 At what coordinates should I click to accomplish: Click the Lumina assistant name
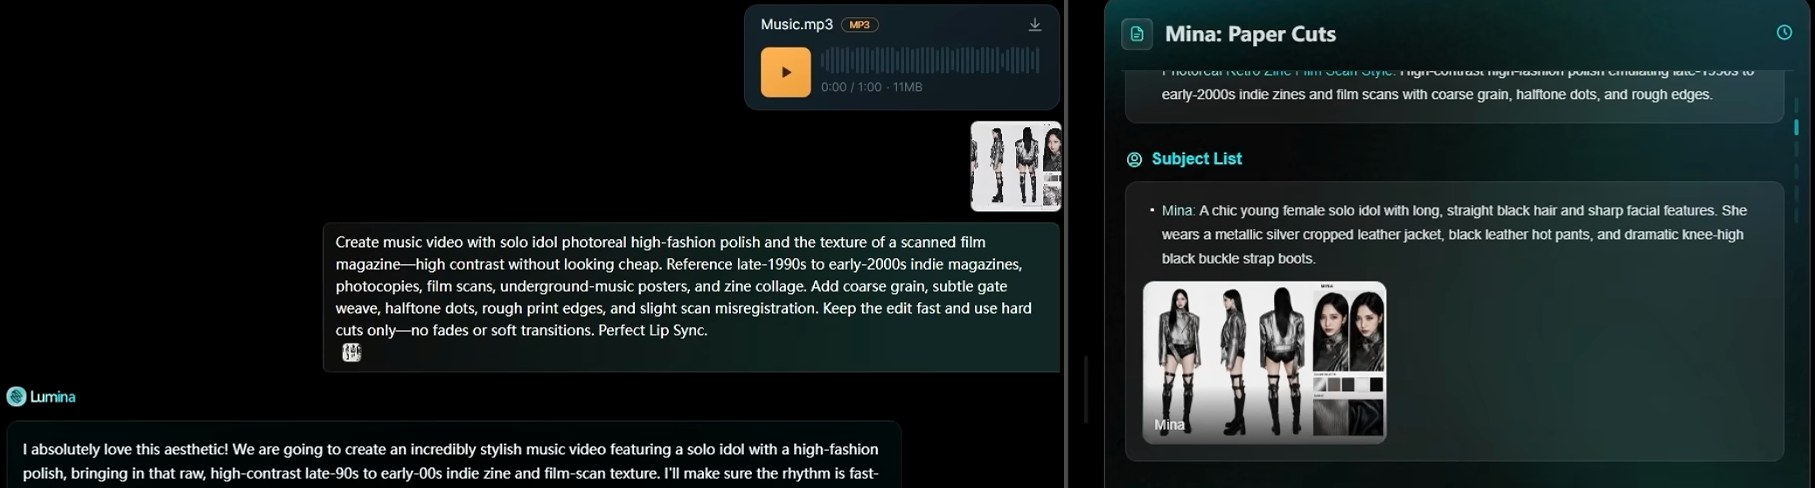pos(53,397)
